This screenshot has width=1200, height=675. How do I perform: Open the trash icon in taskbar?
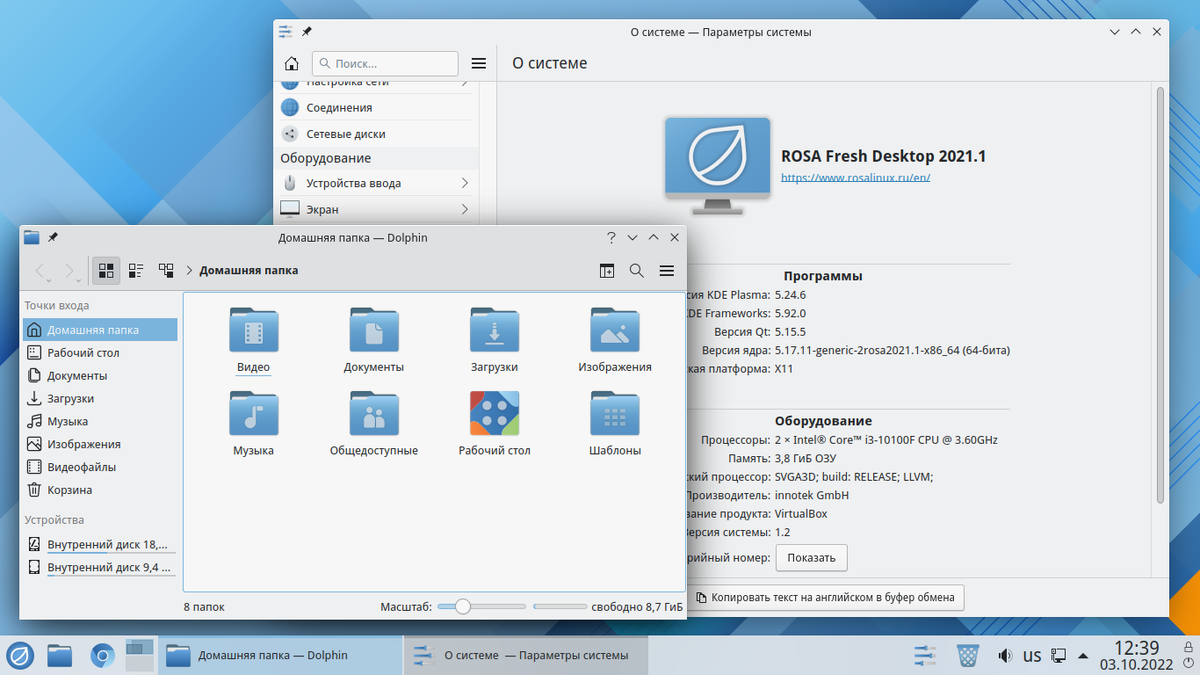[968, 656]
